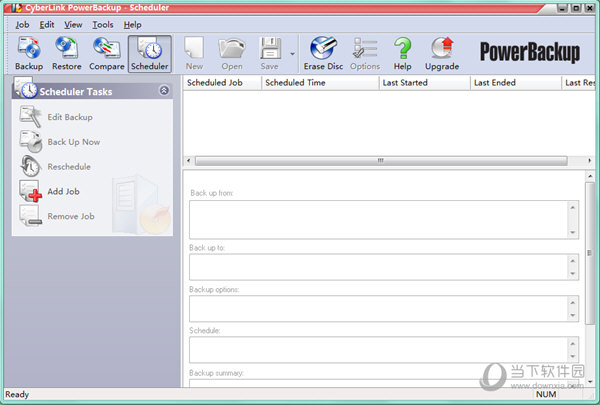This screenshot has height=405, width=600.
Task: Choose the Reschedule task label
Action: click(x=69, y=167)
